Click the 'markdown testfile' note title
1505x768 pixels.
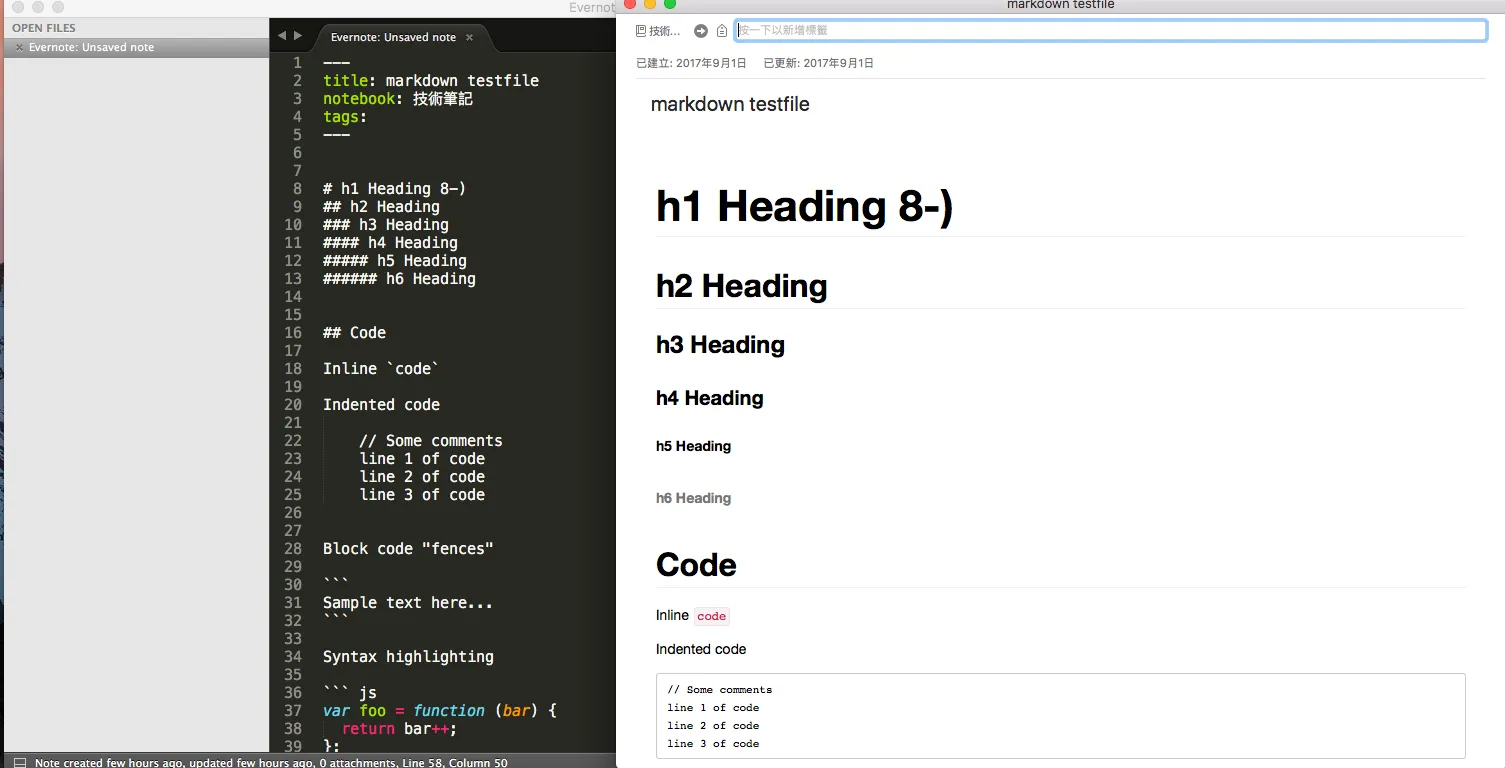tap(730, 104)
